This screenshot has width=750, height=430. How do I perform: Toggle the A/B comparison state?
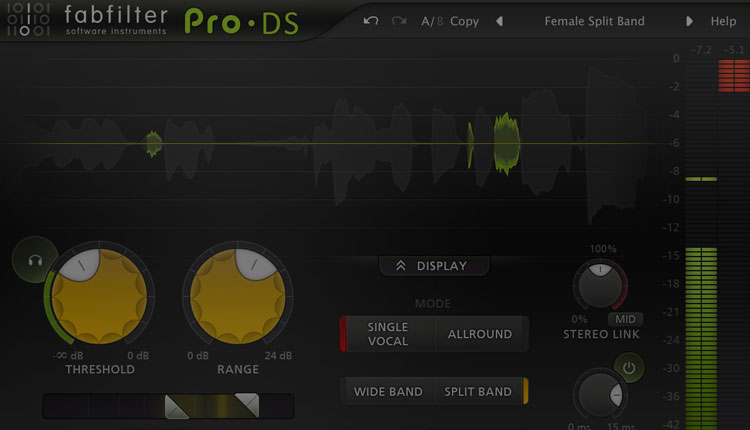tap(432, 22)
